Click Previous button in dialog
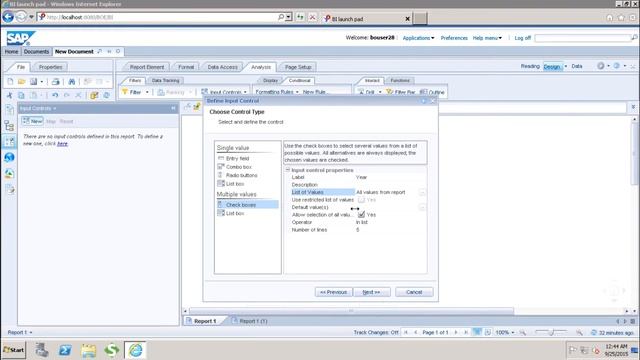Screen dimensions: 640x360 [x=333, y=292]
